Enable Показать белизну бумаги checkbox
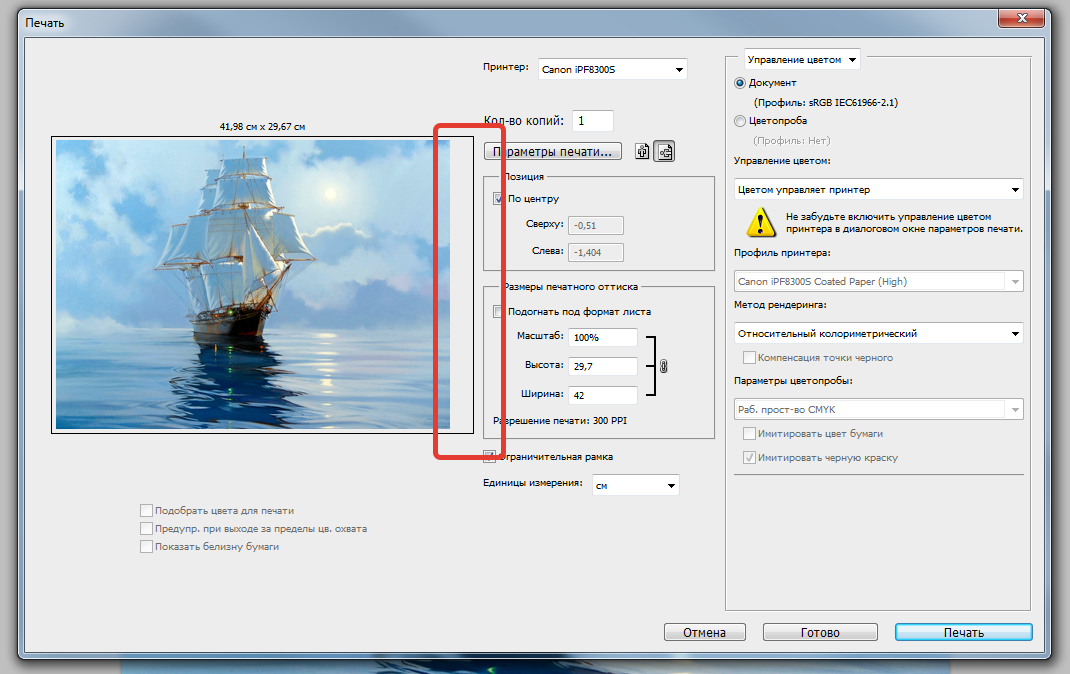The height and width of the screenshot is (674, 1070). (x=146, y=546)
